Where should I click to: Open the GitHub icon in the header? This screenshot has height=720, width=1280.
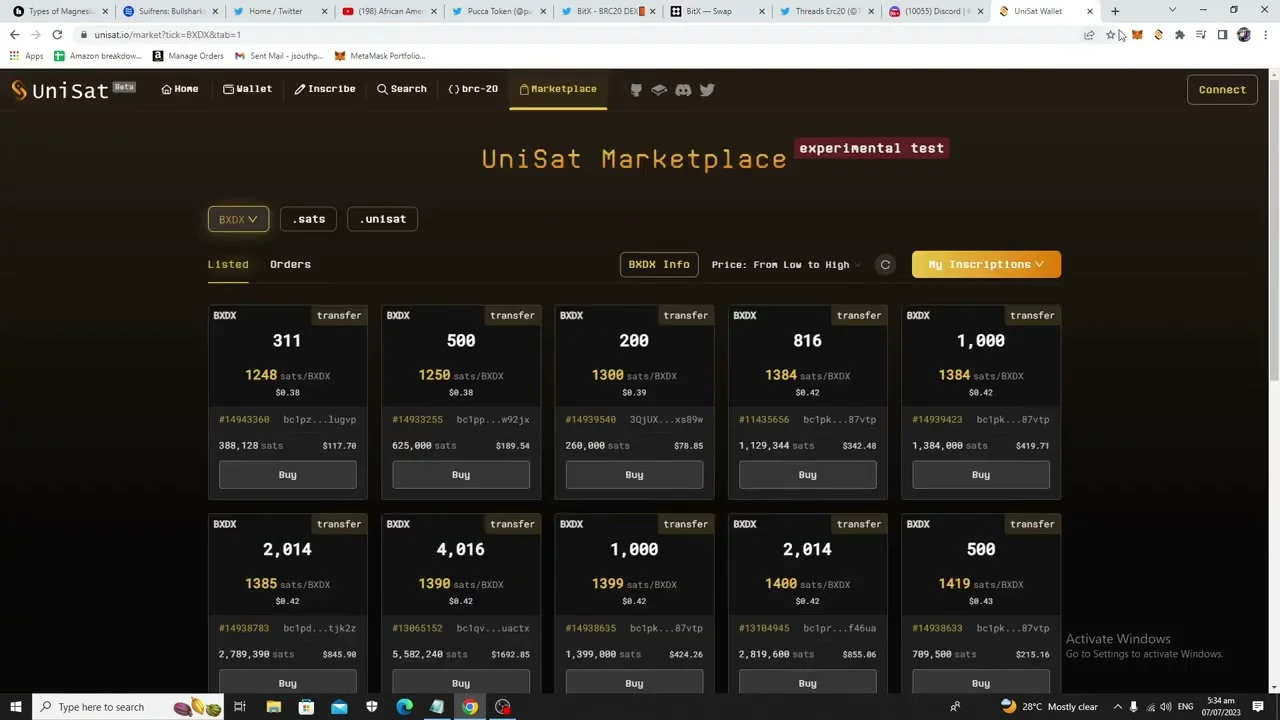click(x=636, y=90)
